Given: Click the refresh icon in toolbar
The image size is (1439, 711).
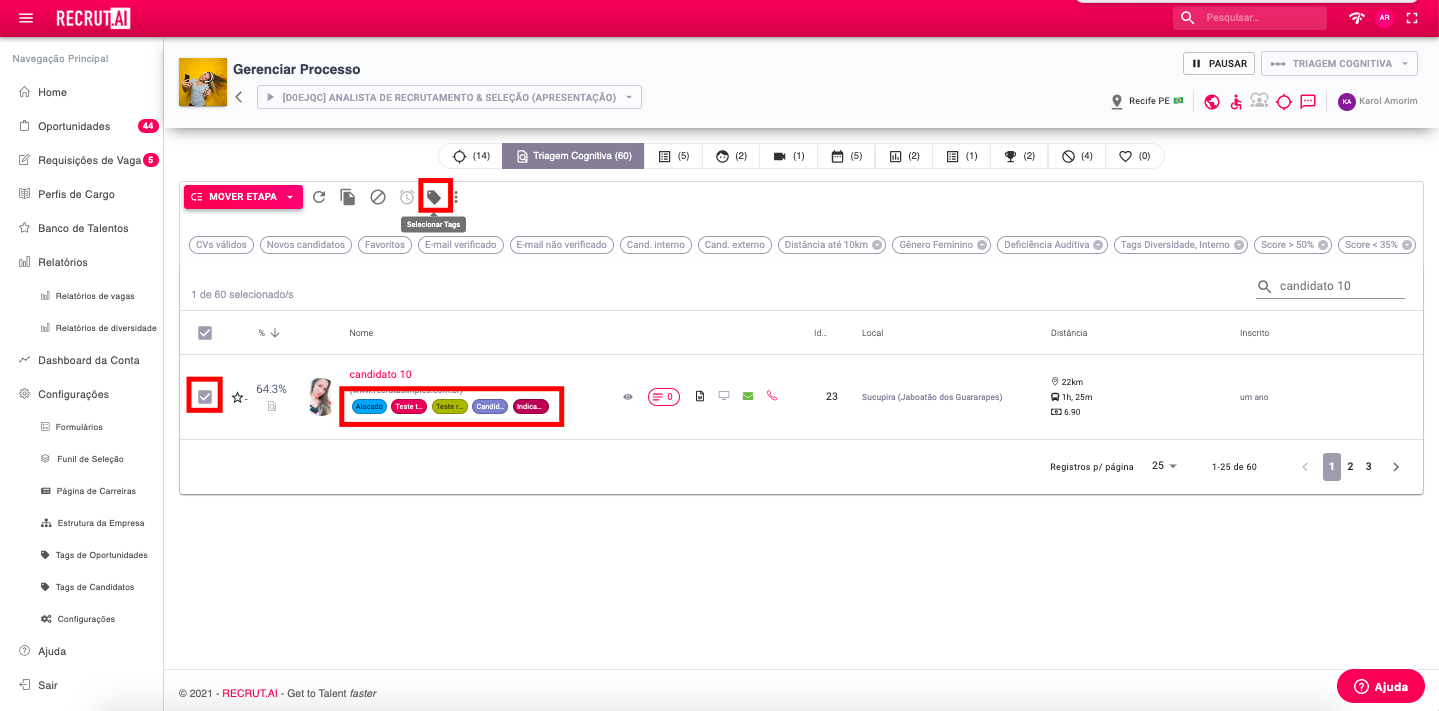Looking at the screenshot, I should pyautogui.click(x=319, y=197).
